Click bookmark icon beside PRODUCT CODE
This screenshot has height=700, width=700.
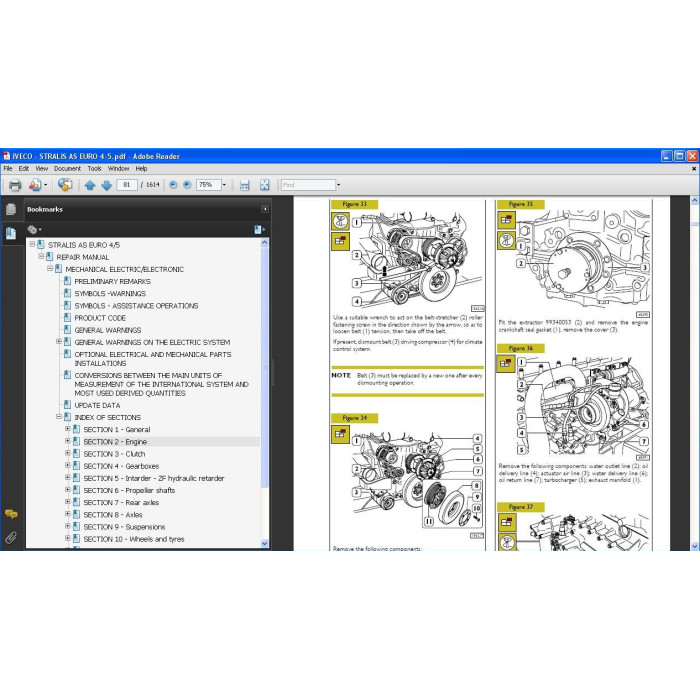pyautogui.click(x=67, y=317)
